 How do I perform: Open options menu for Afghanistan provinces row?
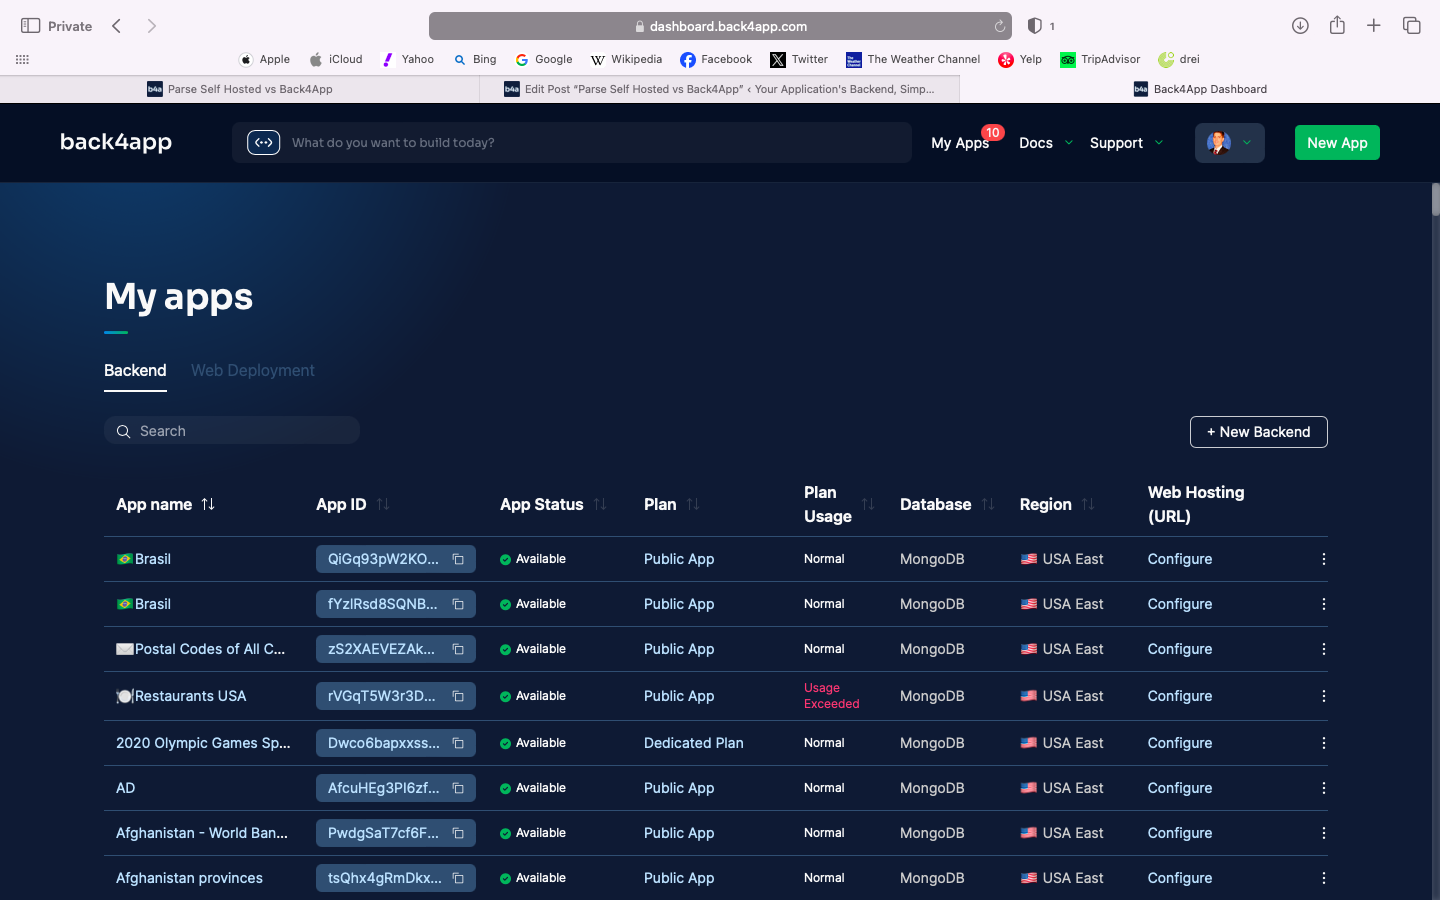tap(1323, 878)
